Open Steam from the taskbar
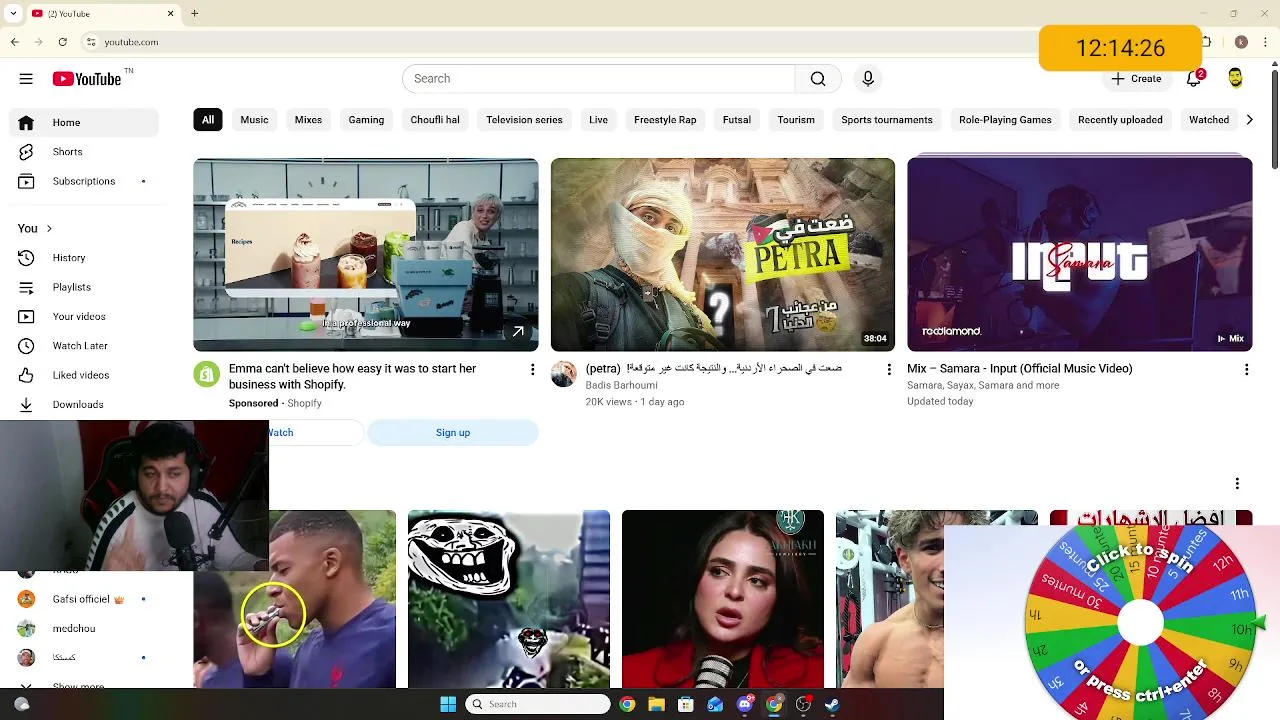 click(x=832, y=704)
